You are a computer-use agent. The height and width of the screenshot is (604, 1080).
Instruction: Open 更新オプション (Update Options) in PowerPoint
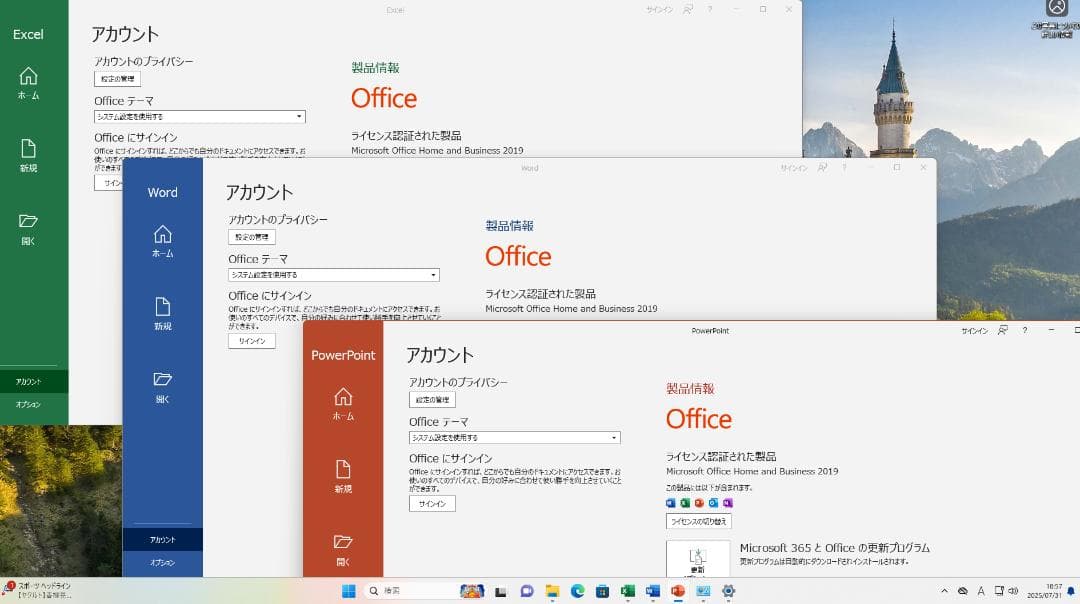pyautogui.click(x=697, y=560)
